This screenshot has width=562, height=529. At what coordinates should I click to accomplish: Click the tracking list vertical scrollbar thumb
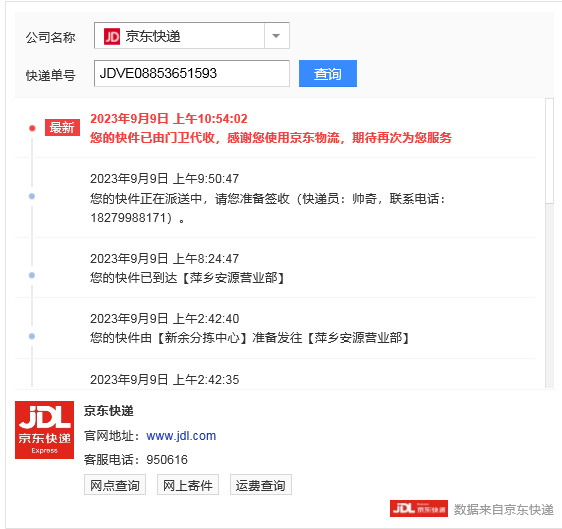[549, 151]
